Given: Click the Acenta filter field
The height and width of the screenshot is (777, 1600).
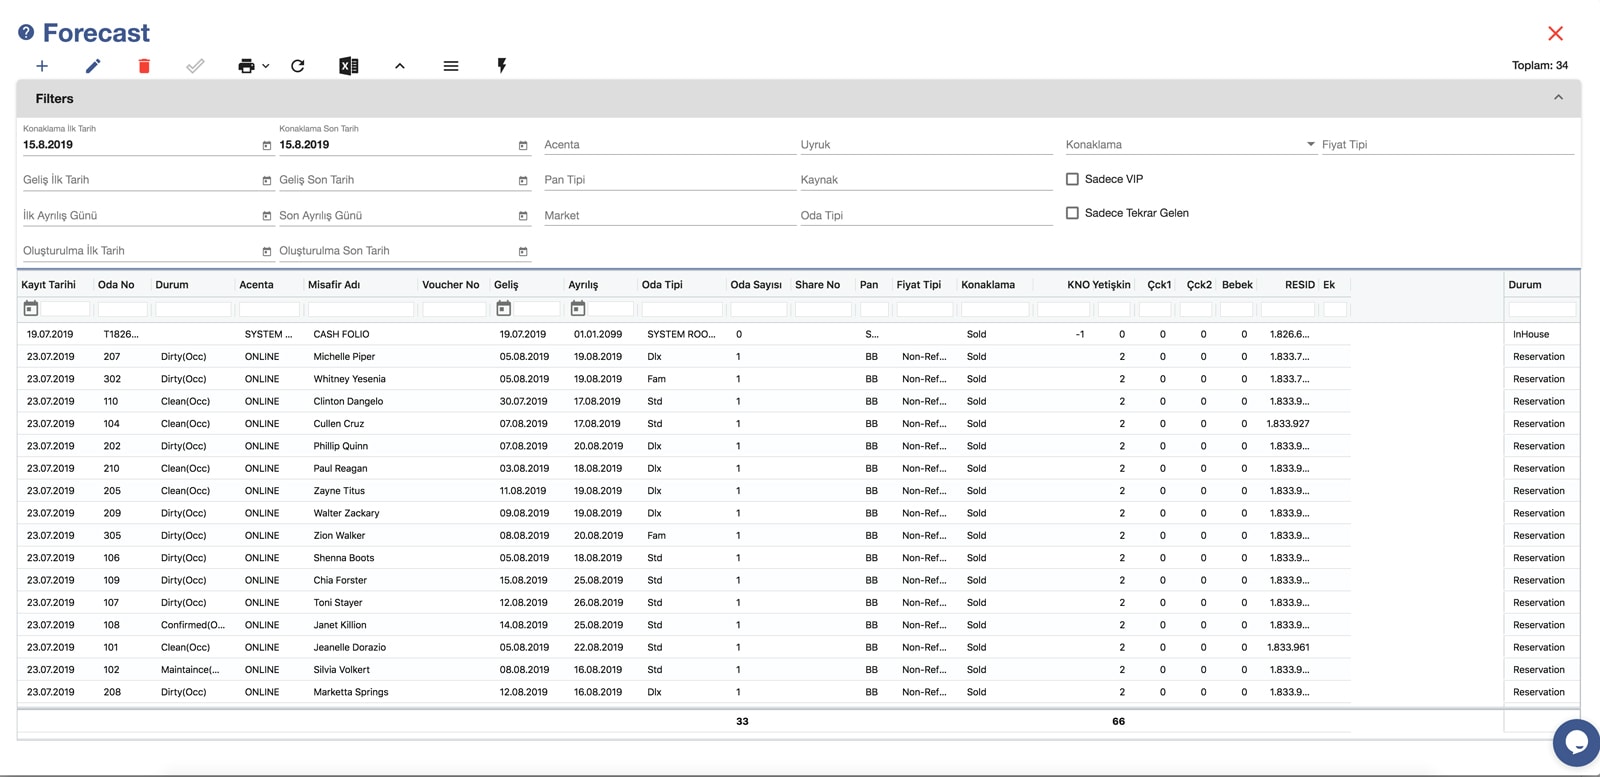Looking at the screenshot, I should (669, 145).
